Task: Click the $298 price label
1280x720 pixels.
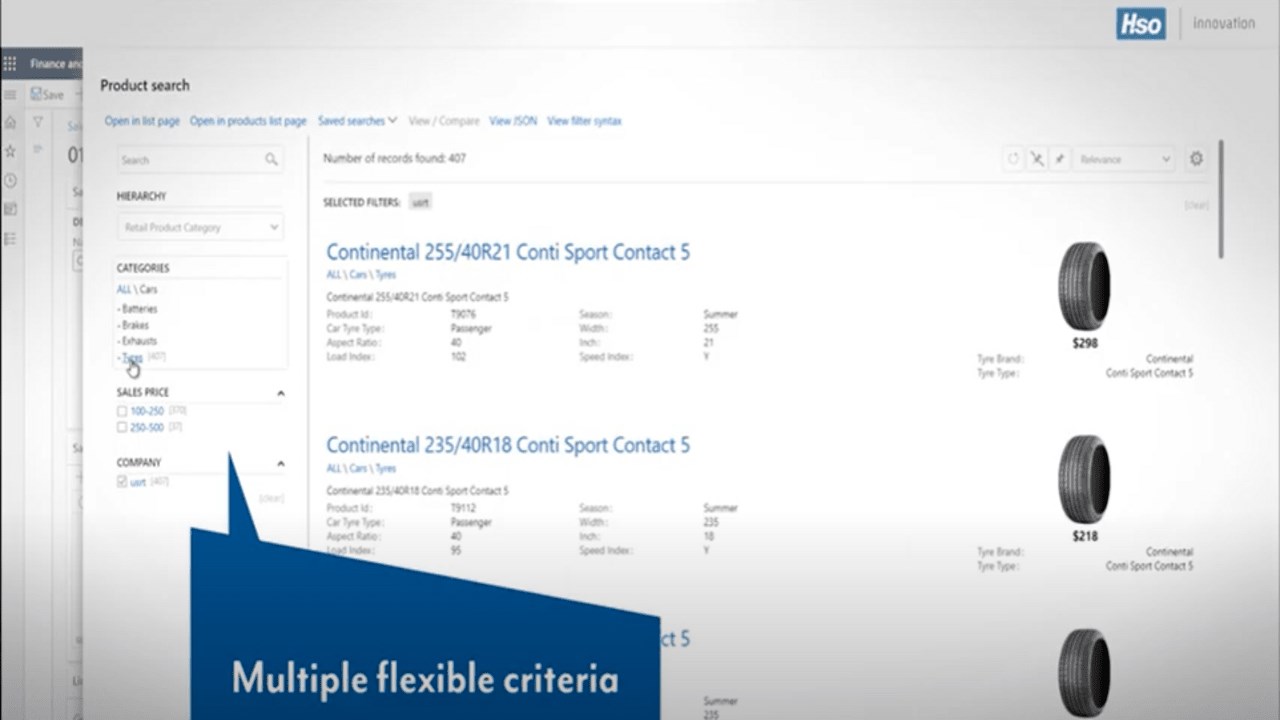Action: pos(1085,343)
